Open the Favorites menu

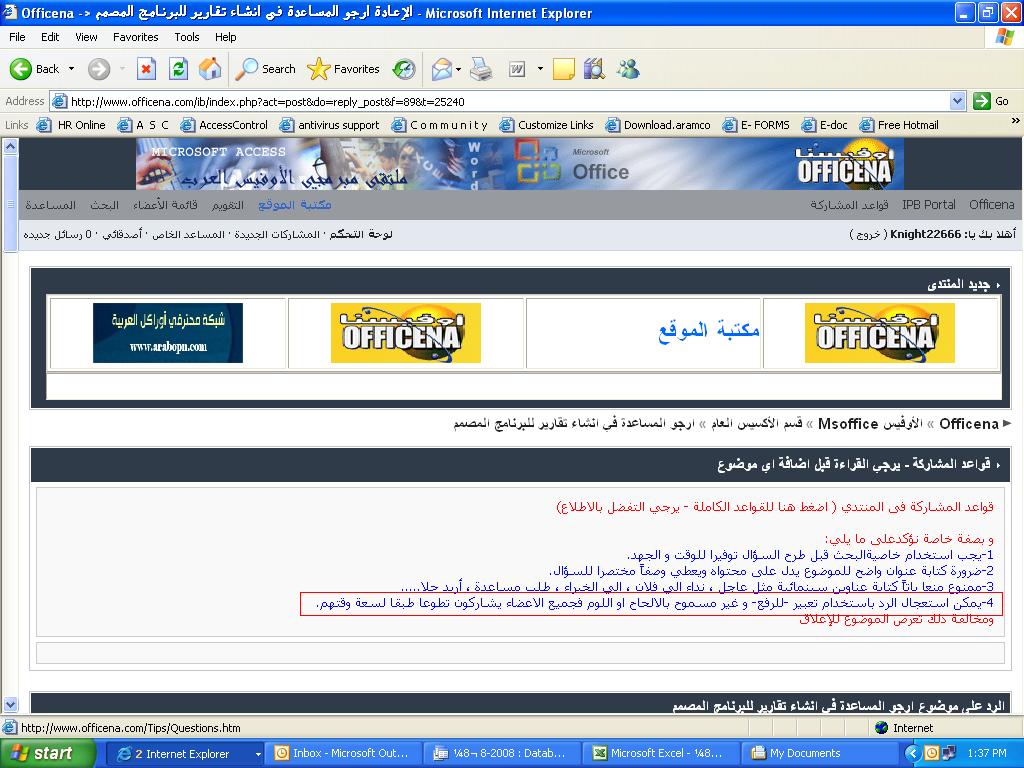point(135,37)
